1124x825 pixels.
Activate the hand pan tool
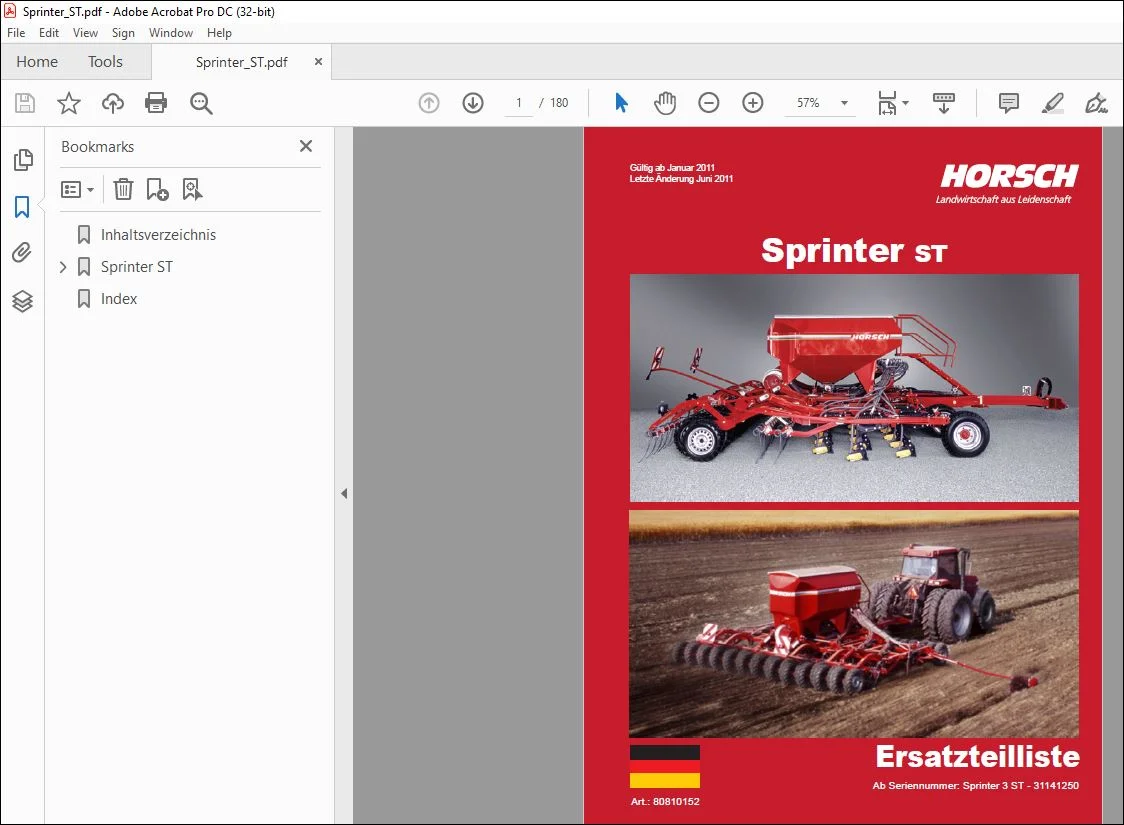coord(665,103)
